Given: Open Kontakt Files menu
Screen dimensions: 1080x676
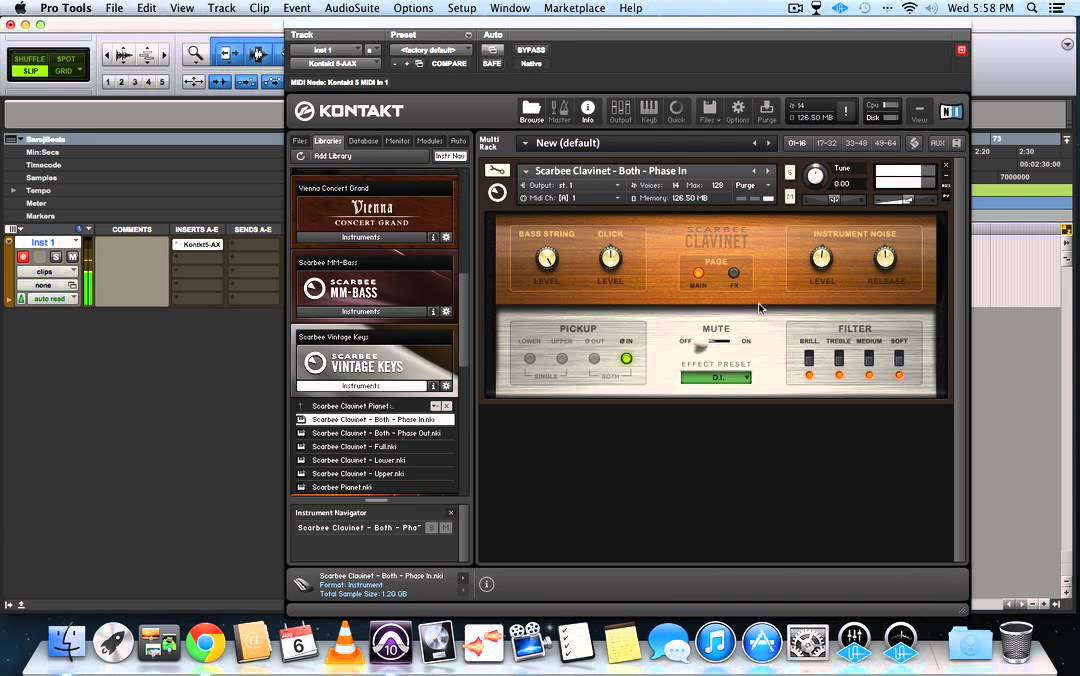Looking at the screenshot, I should 709,111.
